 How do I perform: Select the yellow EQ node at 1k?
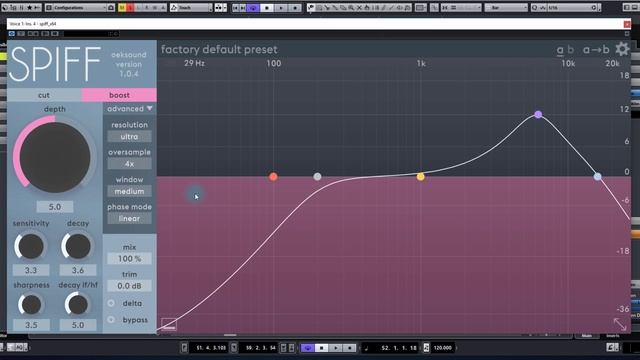click(x=420, y=177)
